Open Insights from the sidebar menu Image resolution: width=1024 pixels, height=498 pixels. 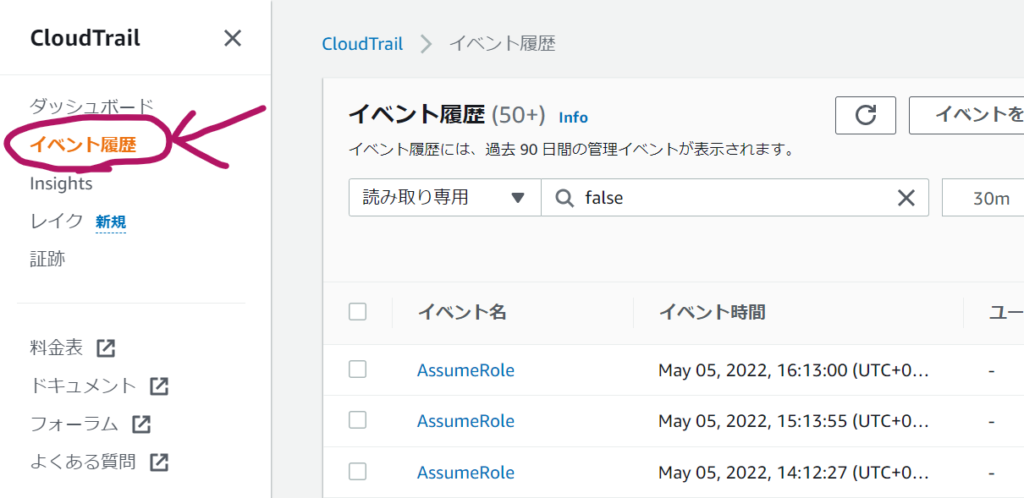pos(61,184)
